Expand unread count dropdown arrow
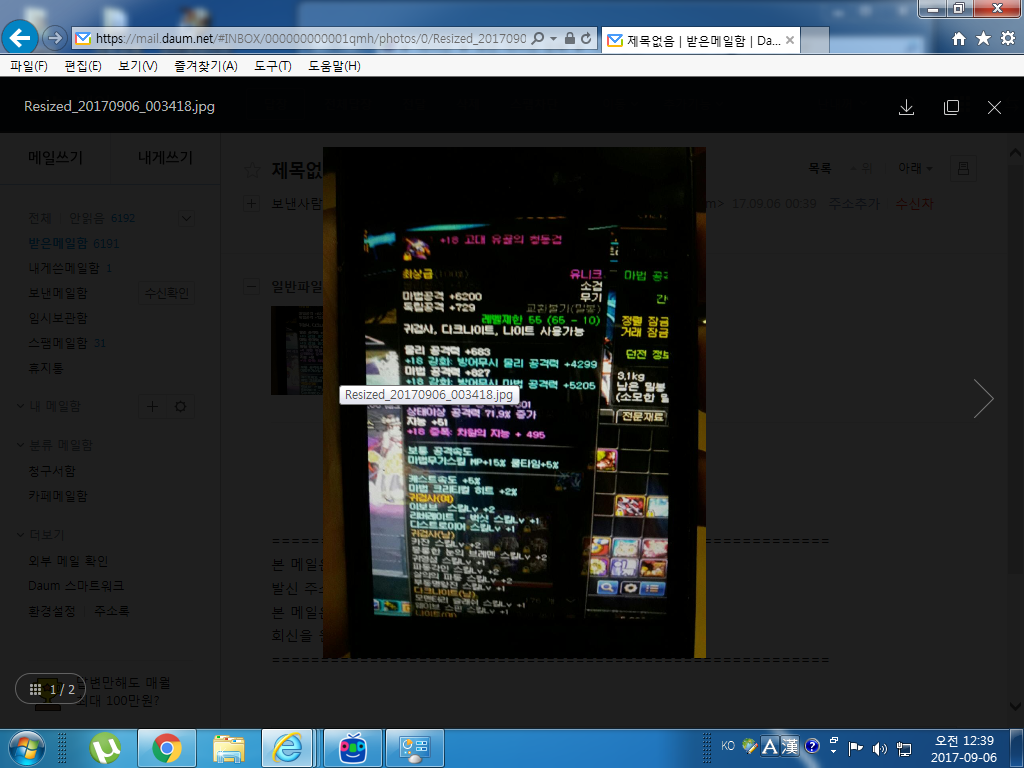The width and height of the screenshot is (1024, 768). click(x=186, y=218)
